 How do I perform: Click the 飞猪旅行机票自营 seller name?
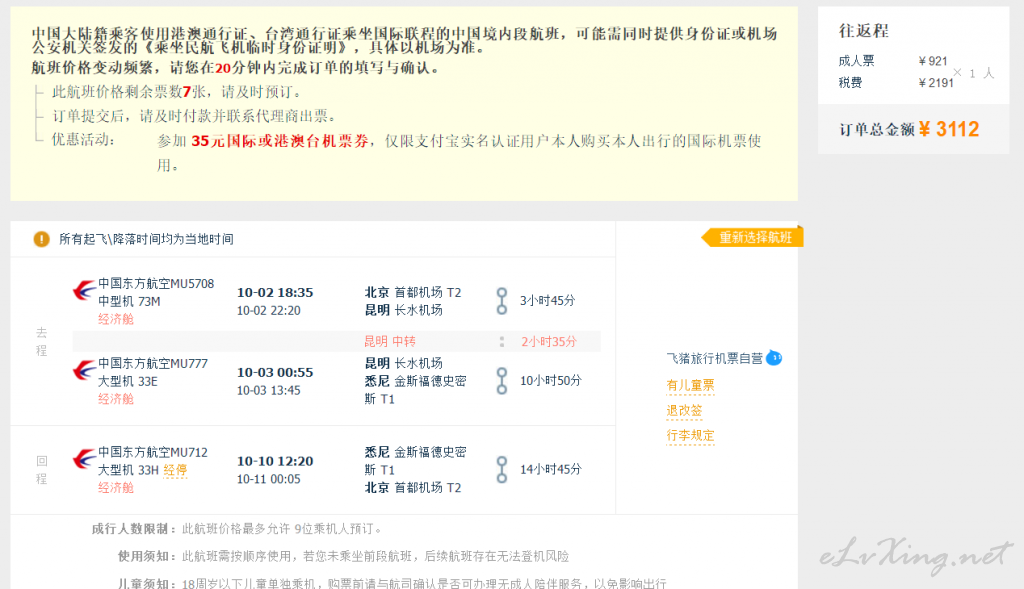point(714,358)
